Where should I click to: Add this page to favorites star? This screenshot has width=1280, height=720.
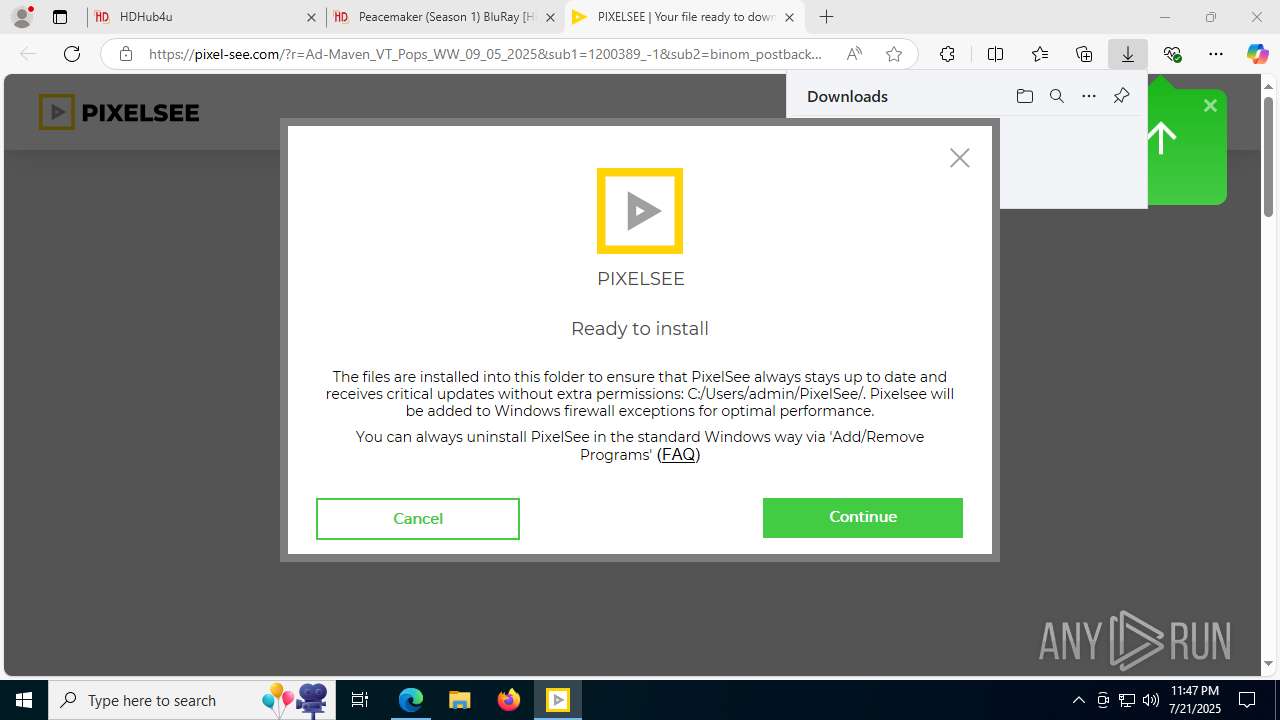894,54
